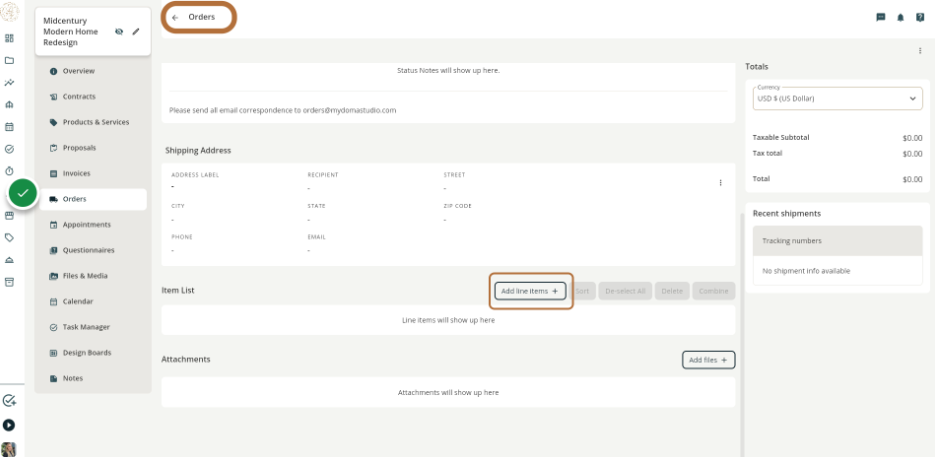Click the Midcentury Modern Home Redesign project title
Image resolution: width=935 pixels, height=457 pixels.
click(x=70, y=32)
